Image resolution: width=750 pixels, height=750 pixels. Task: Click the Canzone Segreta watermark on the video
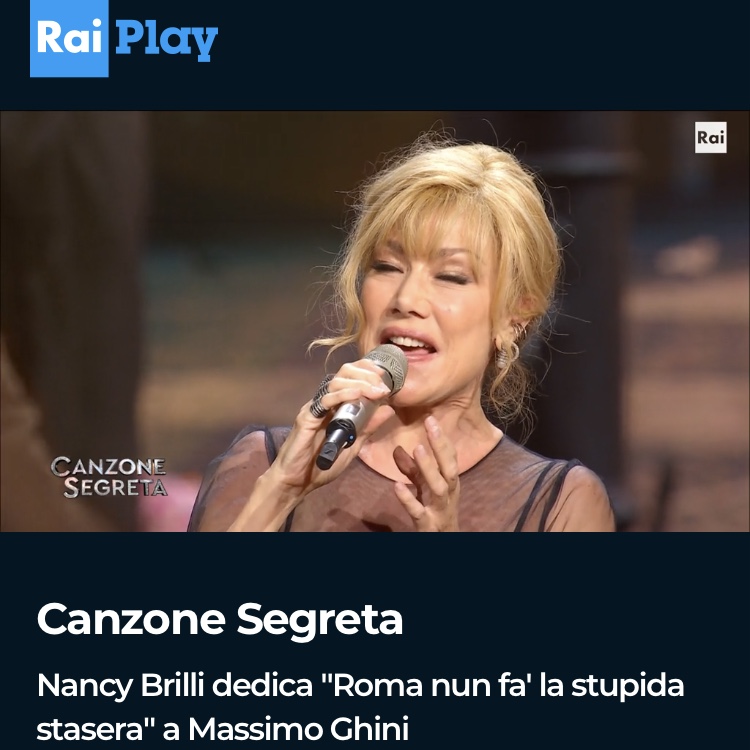(109, 477)
